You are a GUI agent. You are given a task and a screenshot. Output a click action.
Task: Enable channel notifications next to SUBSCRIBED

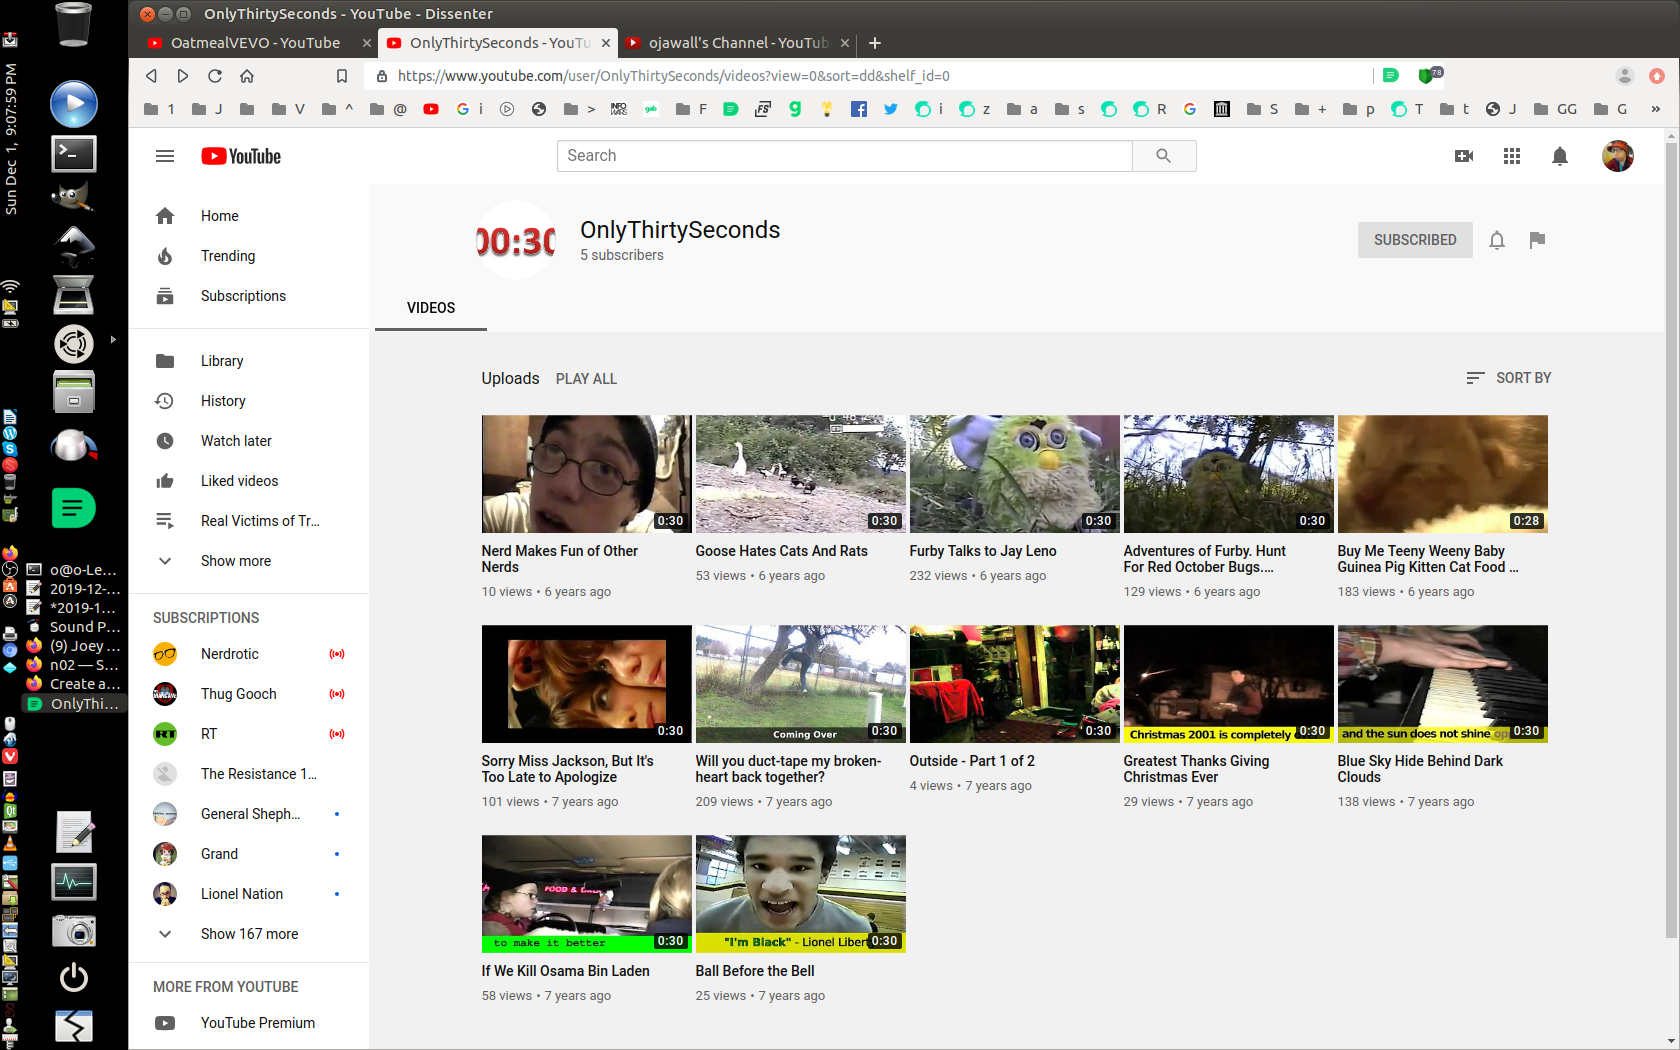(1496, 240)
